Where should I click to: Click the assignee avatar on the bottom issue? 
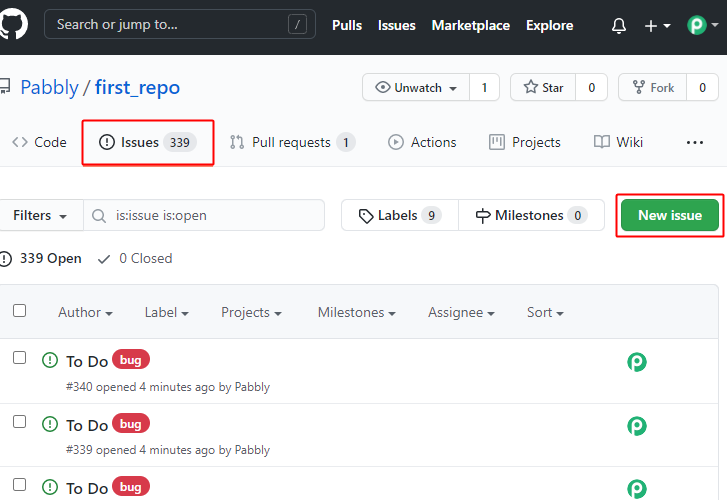637,489
